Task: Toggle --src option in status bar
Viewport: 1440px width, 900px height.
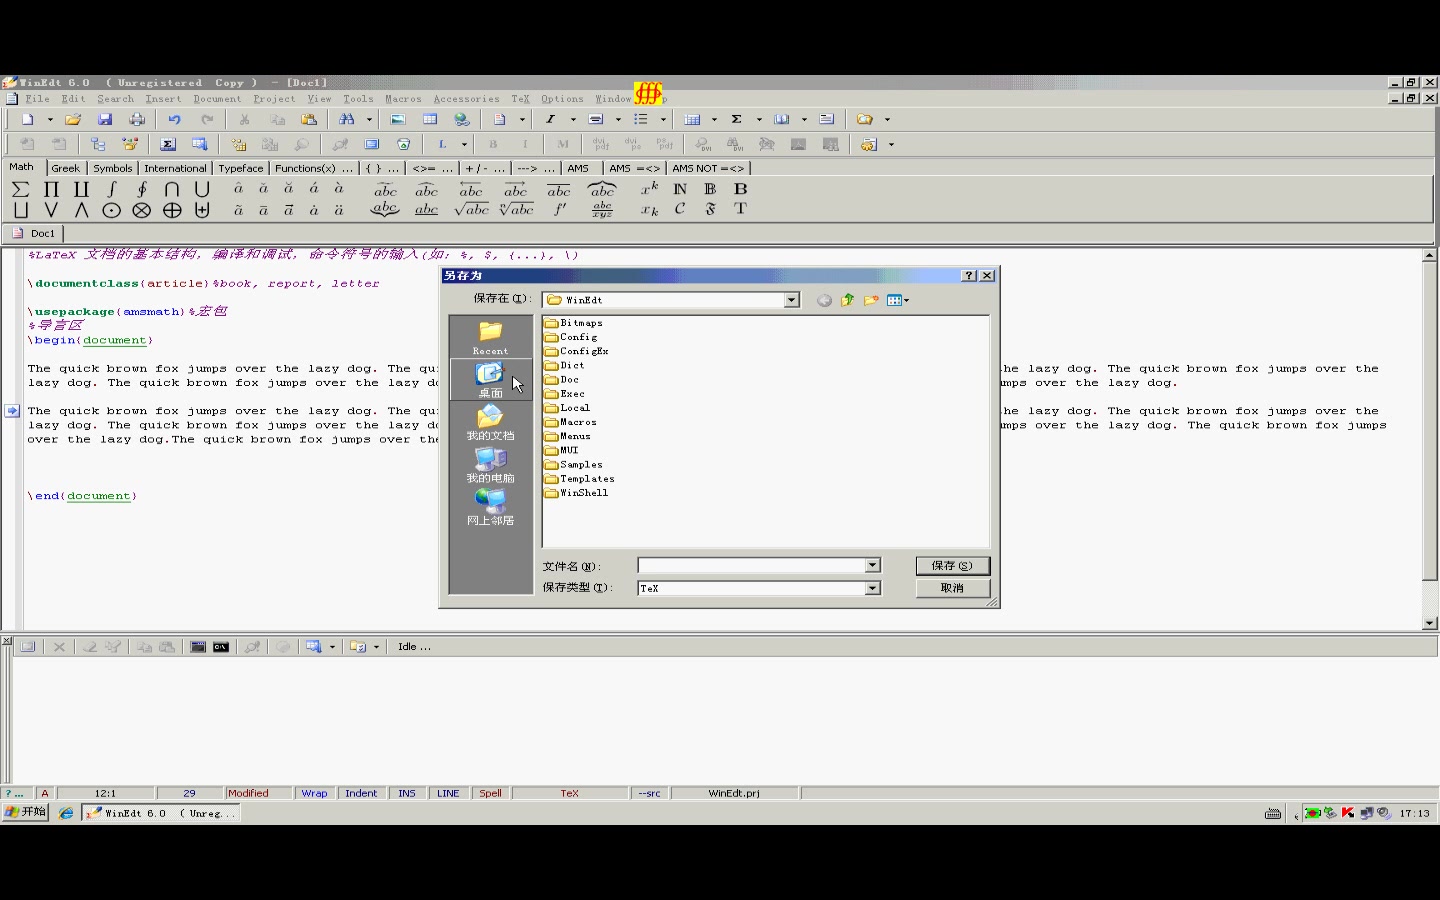Action: click(x=650, y=793)
